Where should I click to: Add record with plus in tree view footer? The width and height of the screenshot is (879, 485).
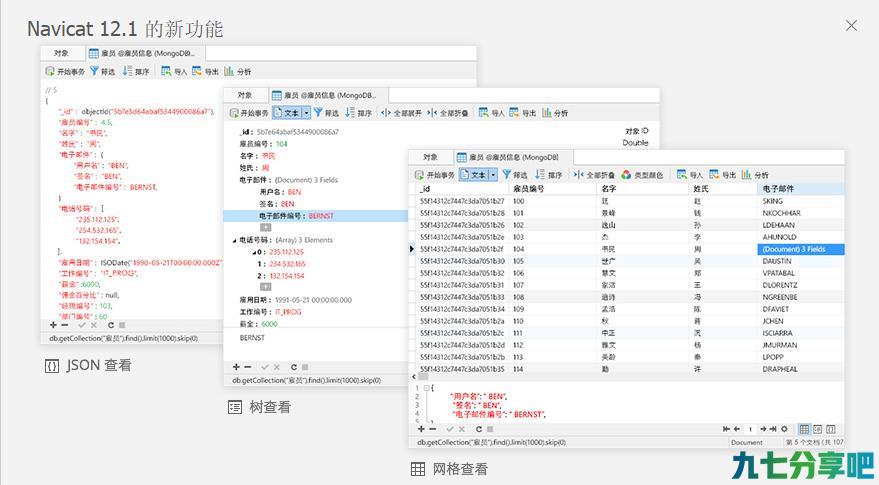236,367
